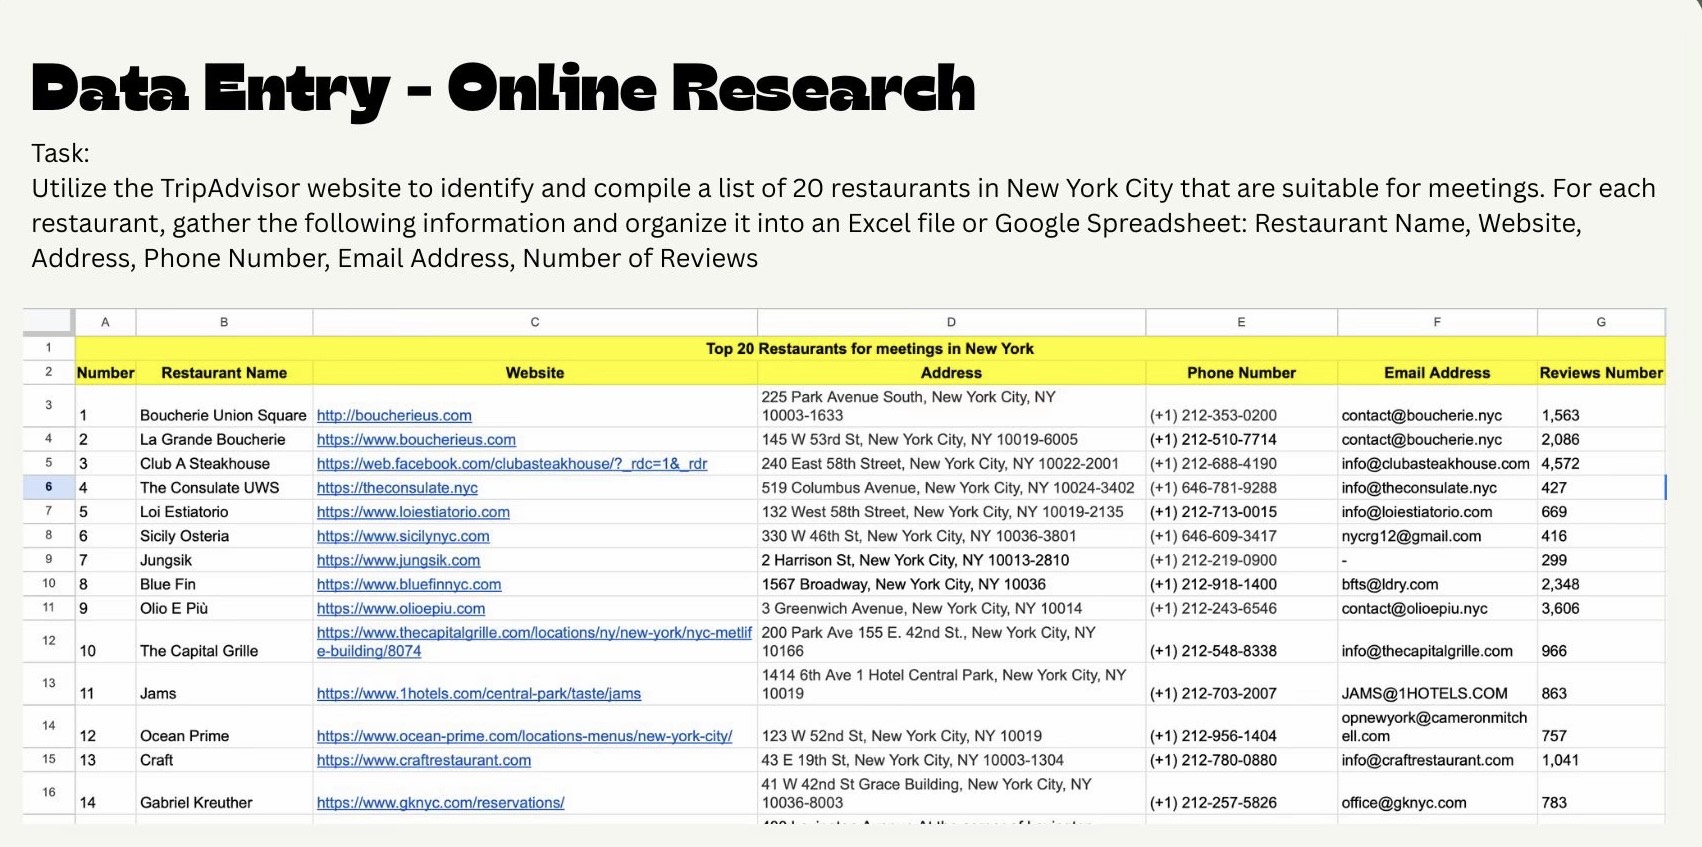
Task: Click the Address header cell
Action: click(x=951, y=373)
